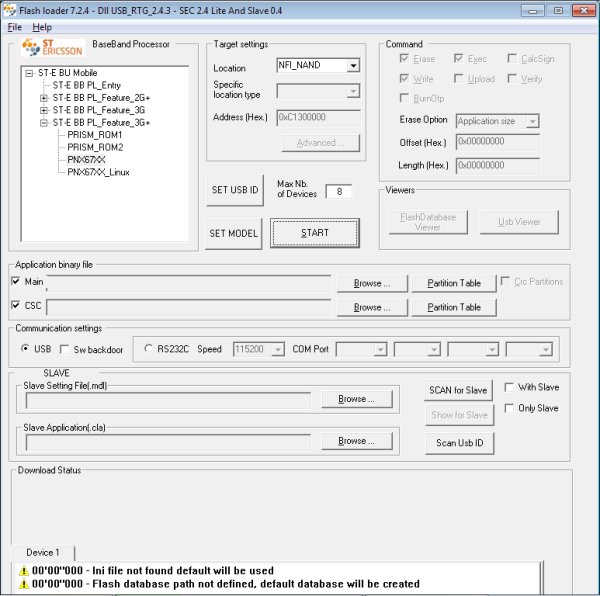The width and height of the screenshot is (600, 596).
Task: Select the ST-E BB PL_Entry tree item
Action: [86, 85]
